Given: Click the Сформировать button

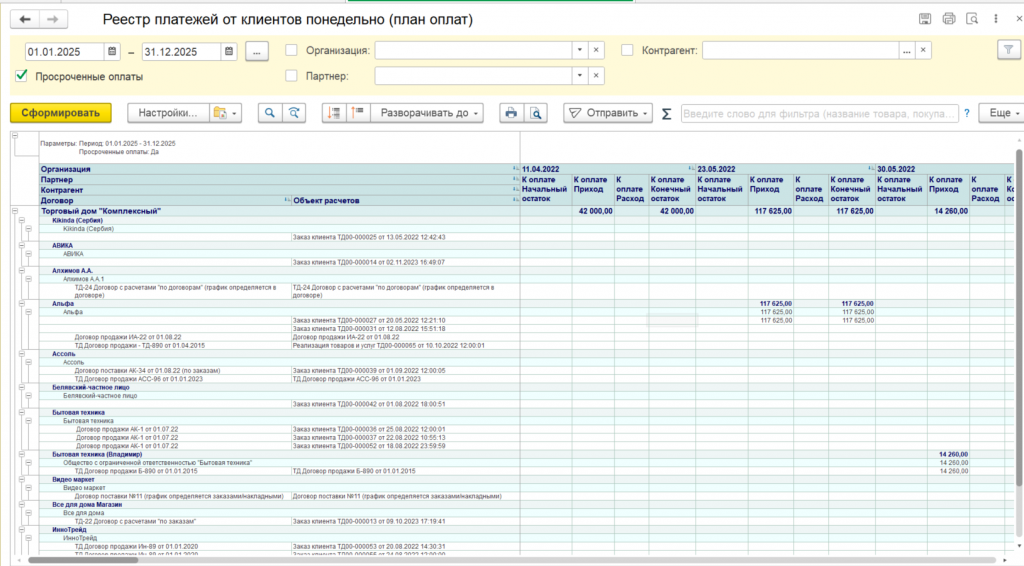Looking at the screenshot, I should (61, 113).
